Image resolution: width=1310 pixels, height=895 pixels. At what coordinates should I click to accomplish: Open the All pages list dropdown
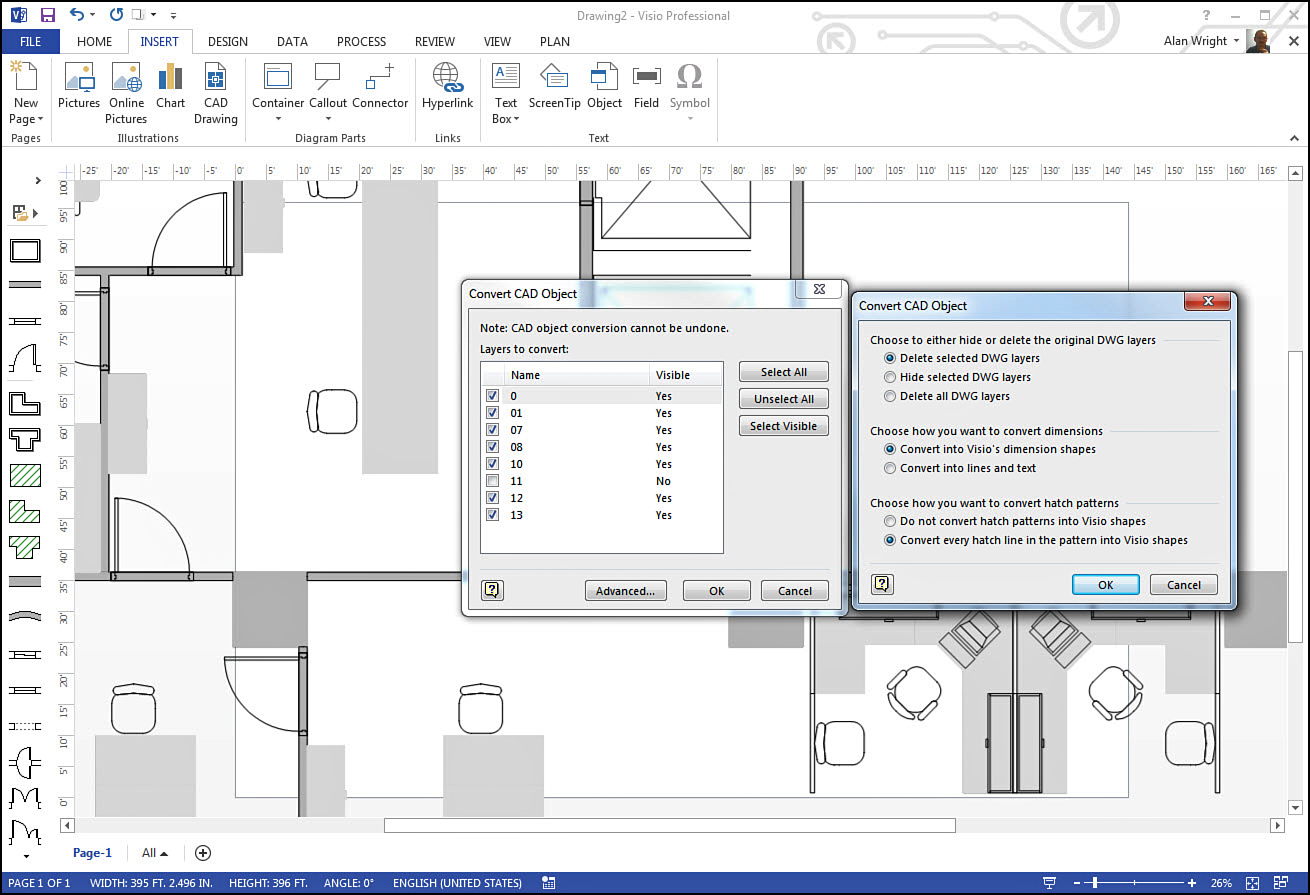coord(155,853)
